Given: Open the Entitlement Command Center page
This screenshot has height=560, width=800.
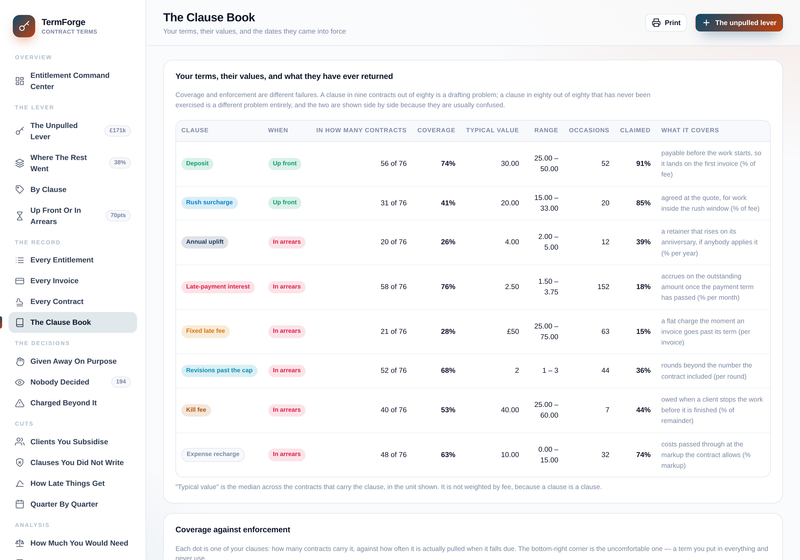Looking at the screenshot, I should coord(73,81).
